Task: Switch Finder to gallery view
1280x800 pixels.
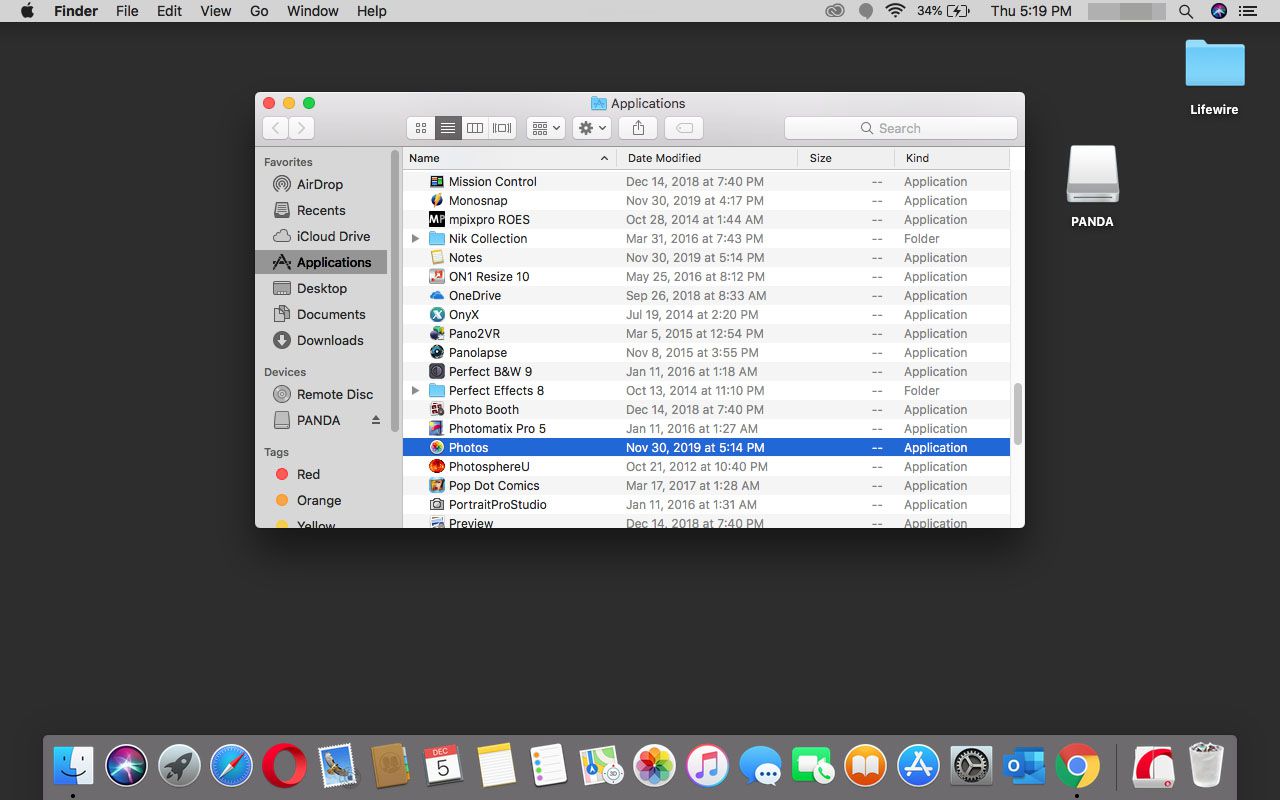Action: pyautogui.click(x=502, y=128)
